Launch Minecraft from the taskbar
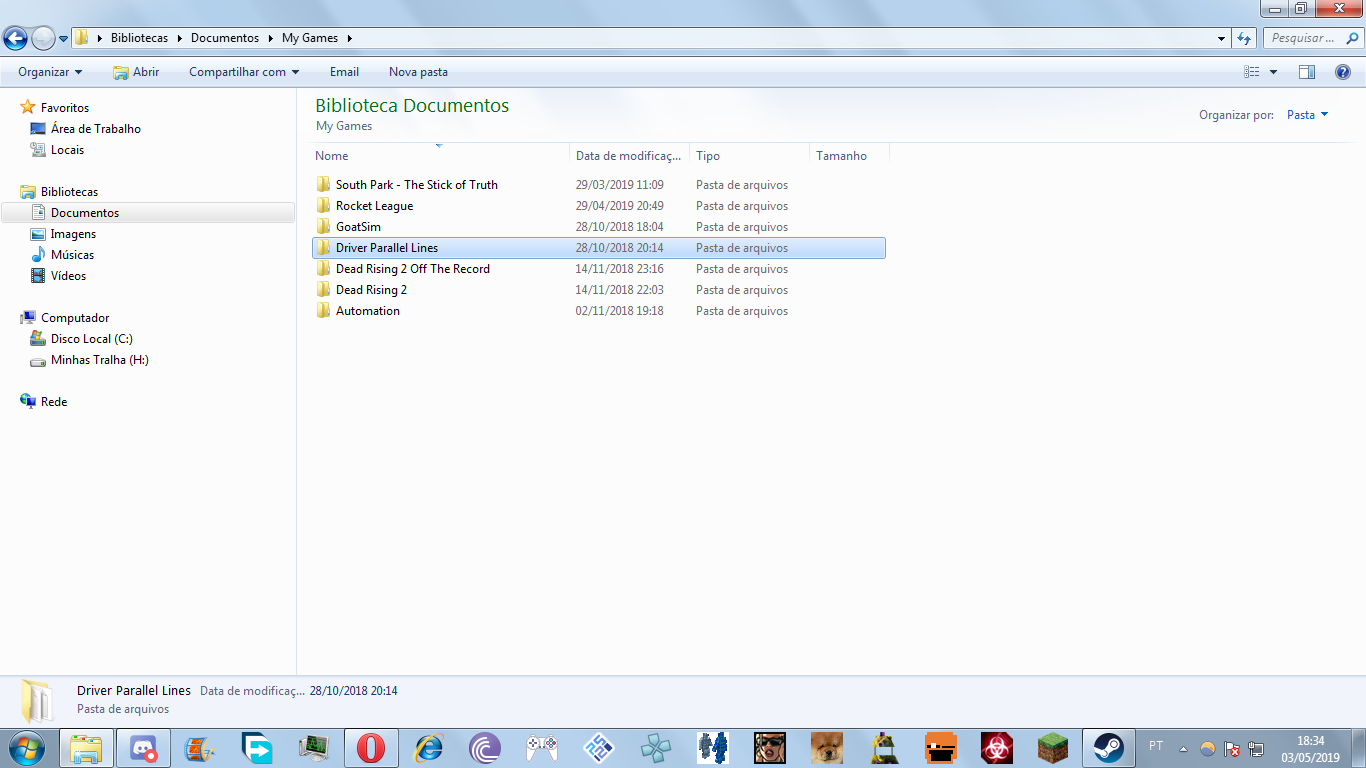Viewport: 1366px width, 768px height. pos(1052,748)
